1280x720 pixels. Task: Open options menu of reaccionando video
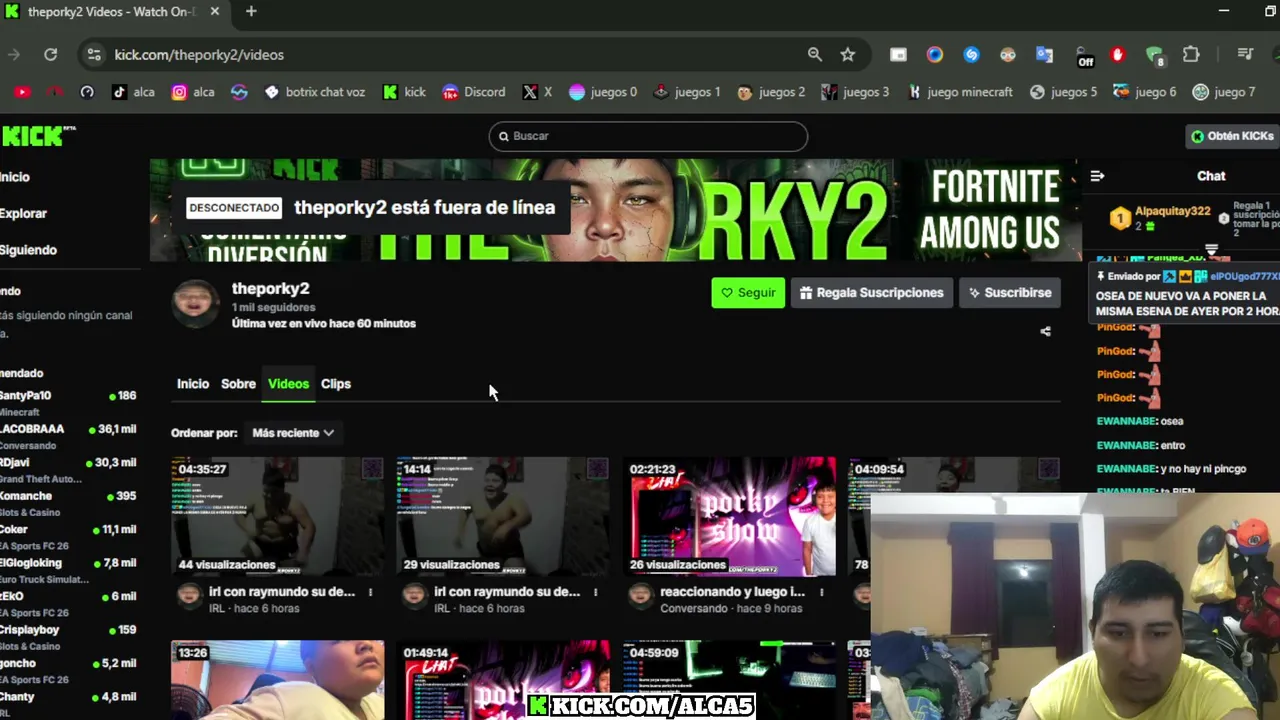tap(821, 592)
